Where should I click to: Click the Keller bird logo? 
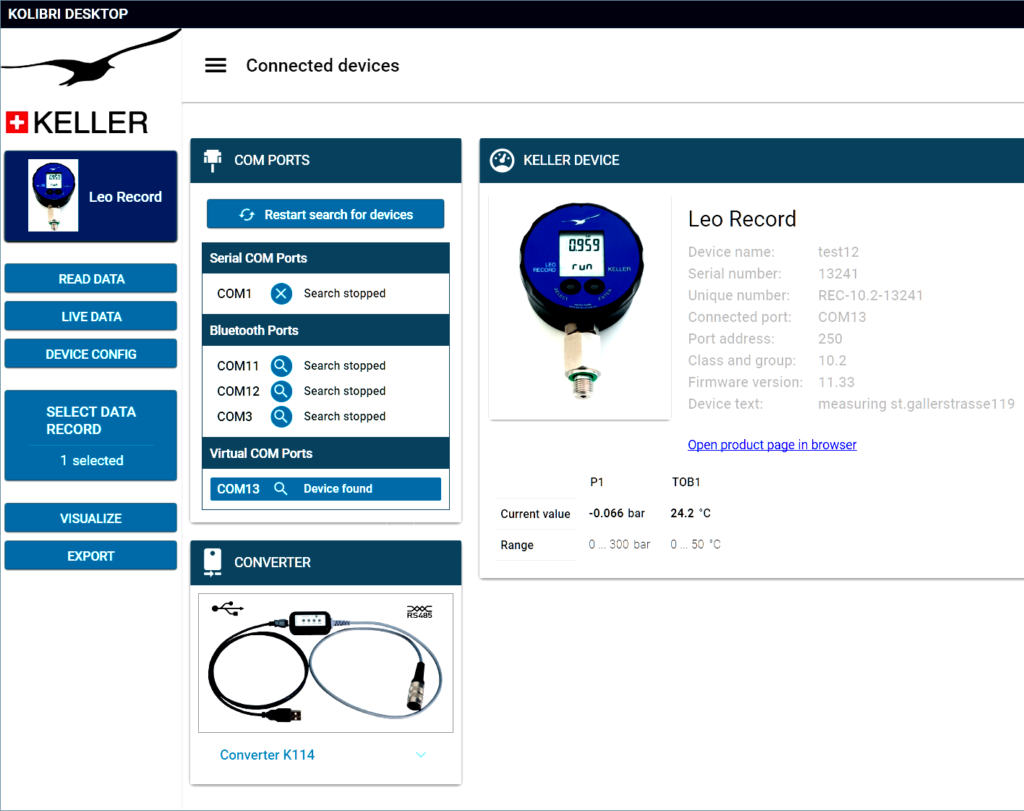pyautogui.click(x=91, y=57)
